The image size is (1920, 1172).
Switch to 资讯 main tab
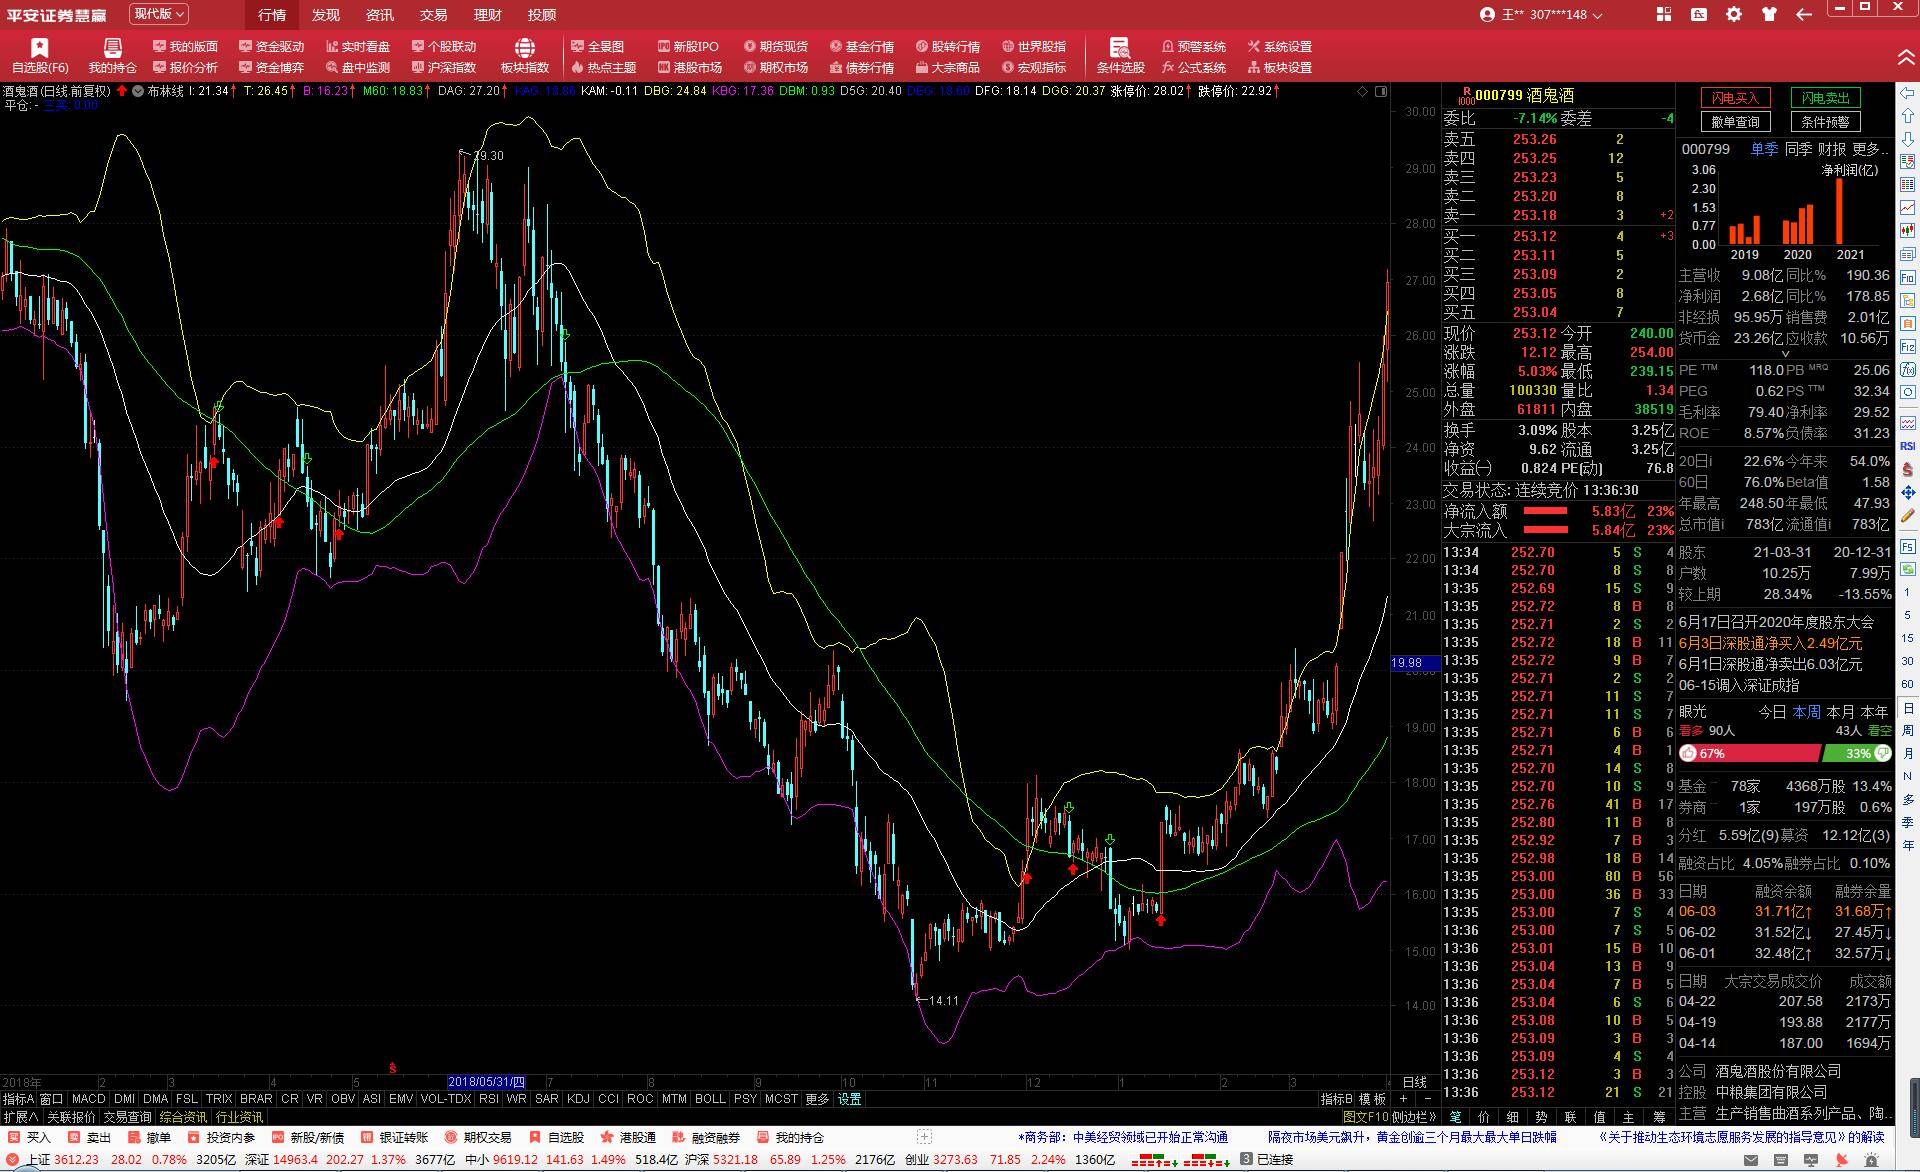click(379, 15)
